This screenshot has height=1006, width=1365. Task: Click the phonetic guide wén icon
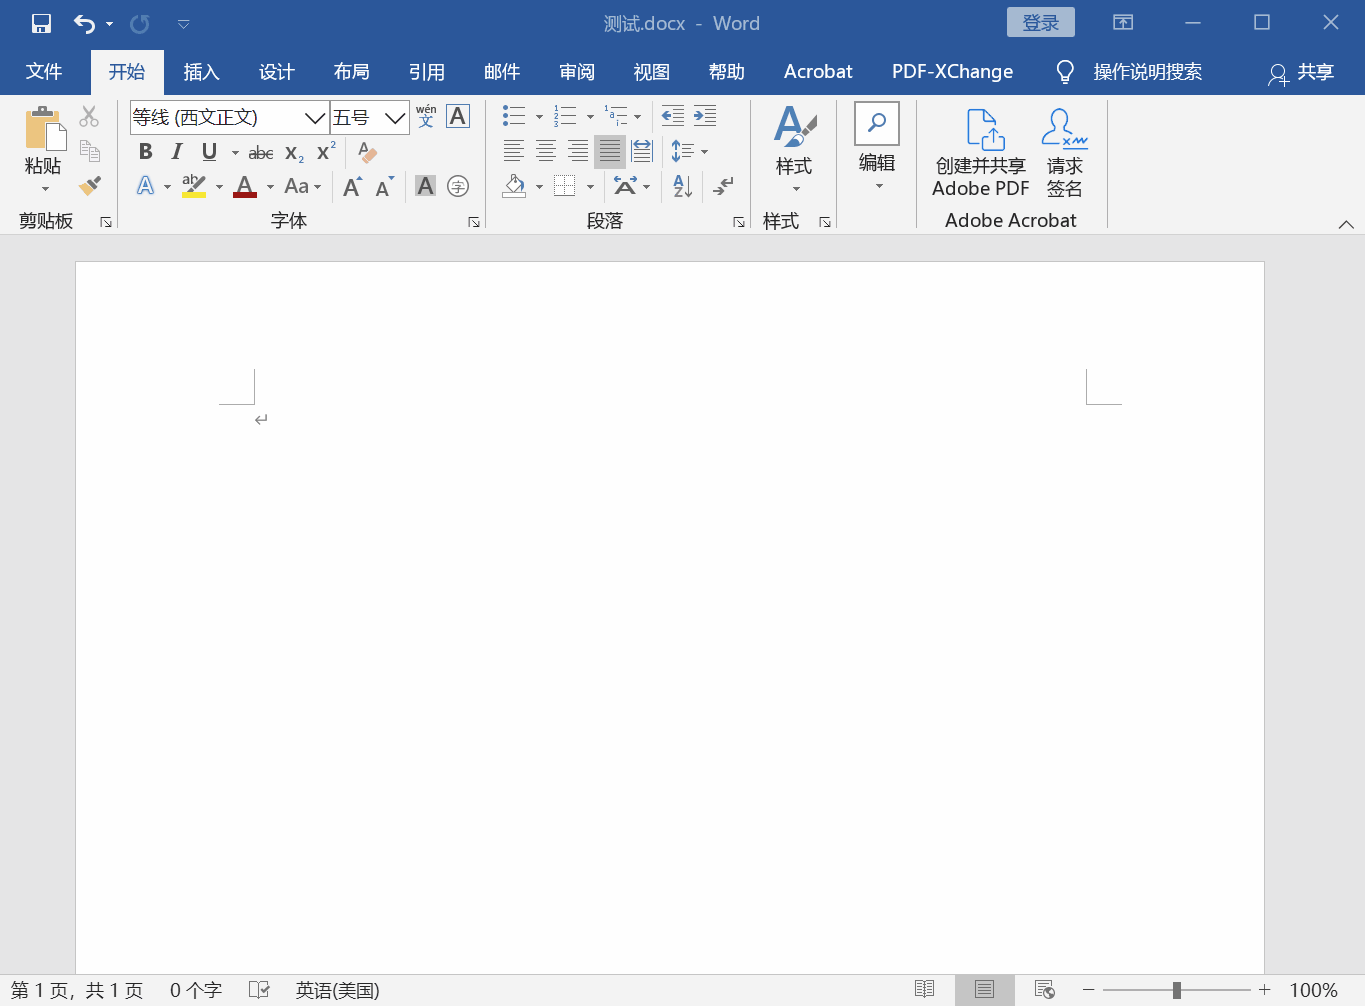tap(426, 116)
